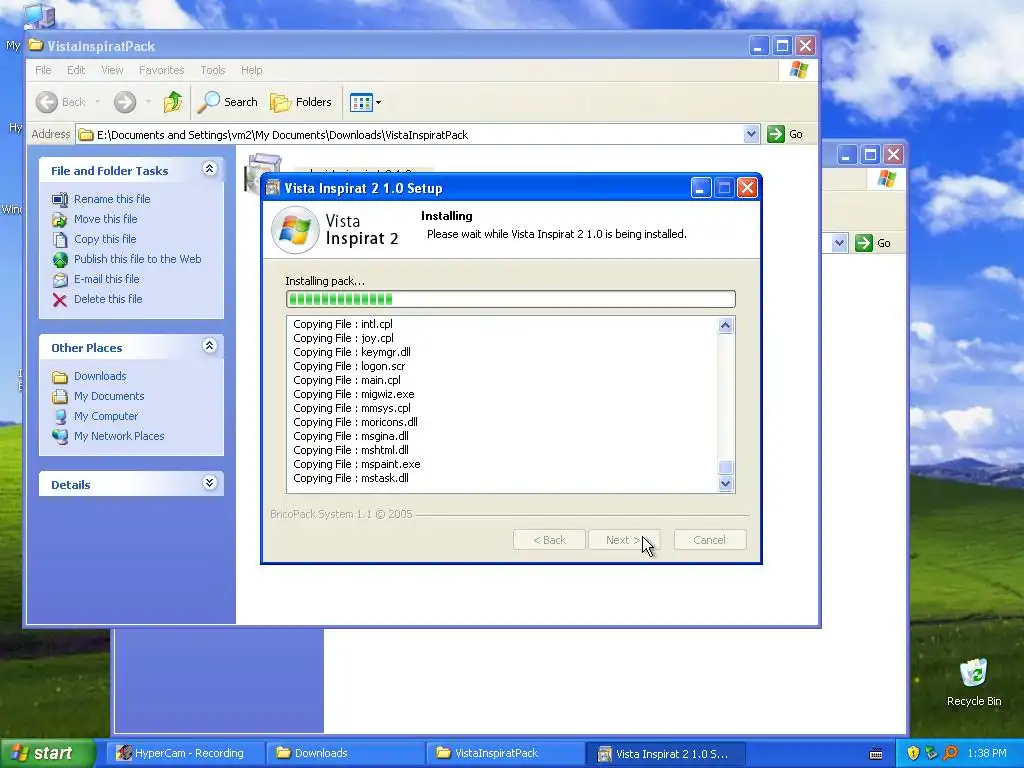Click the Cancel button in Setup
Screen dimensions: 1024x768
point(710,540)
